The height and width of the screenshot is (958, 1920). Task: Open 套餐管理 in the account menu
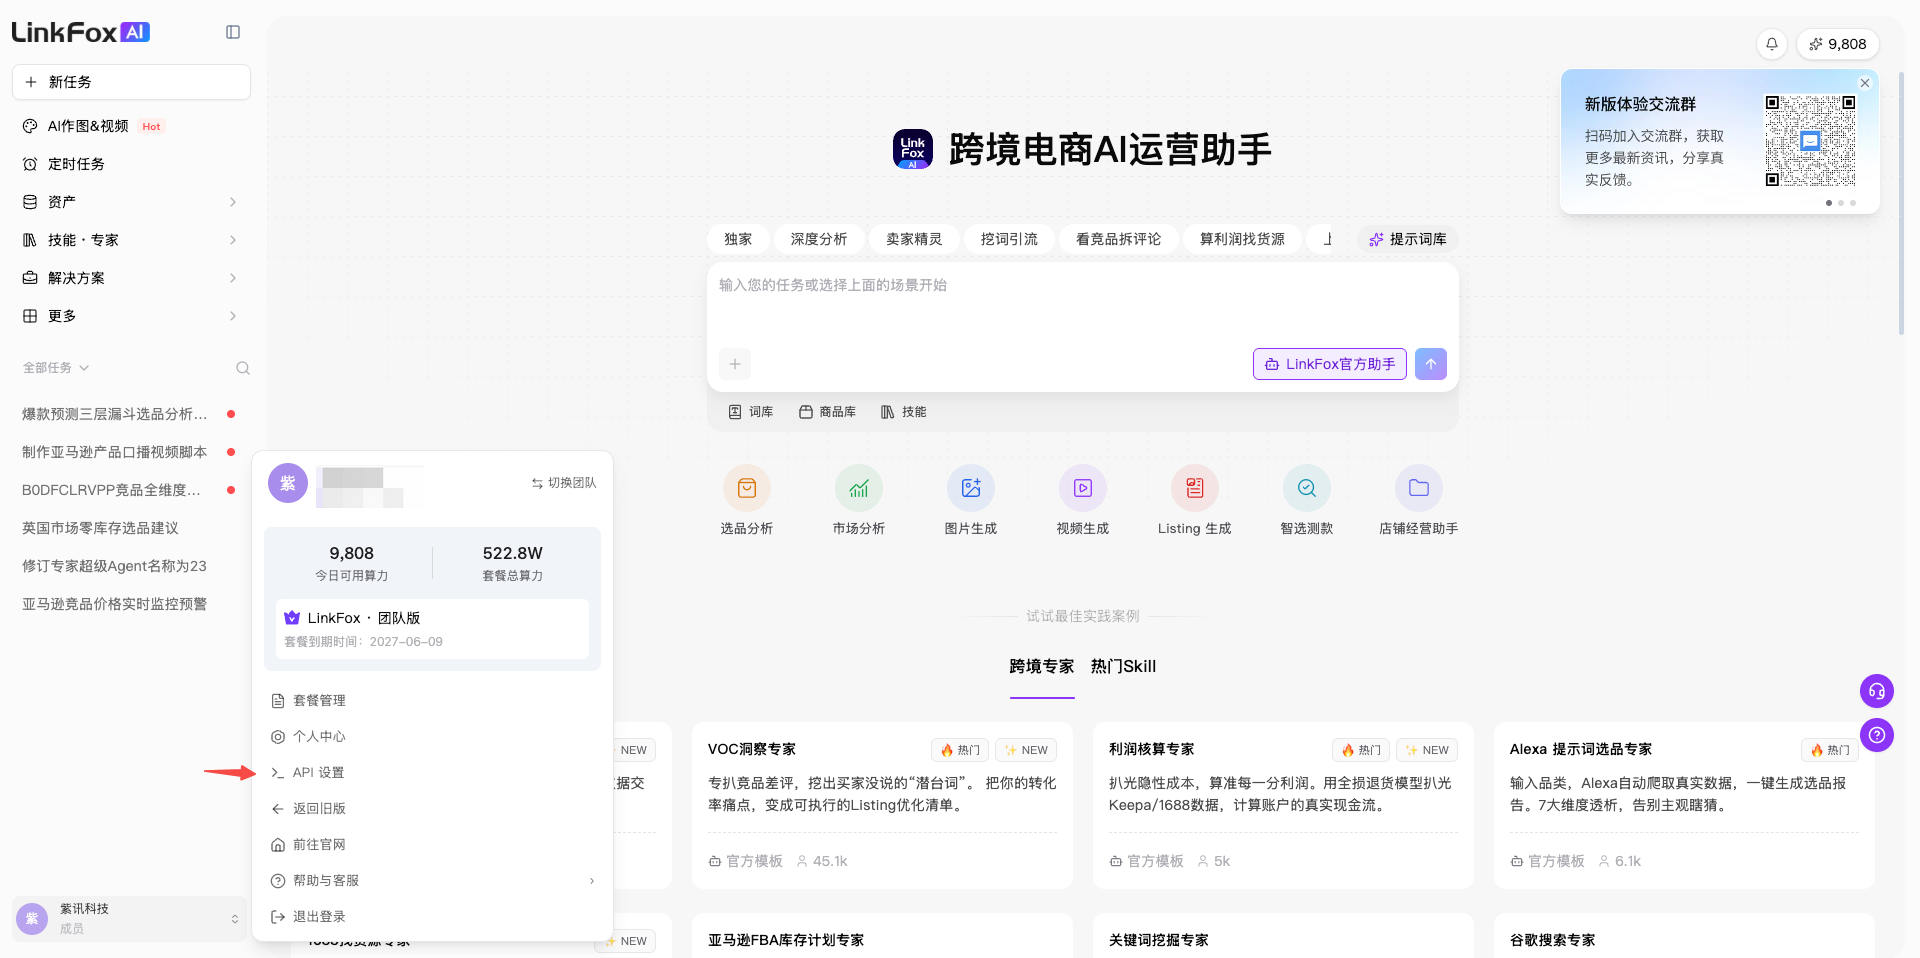tap(432, 701)
